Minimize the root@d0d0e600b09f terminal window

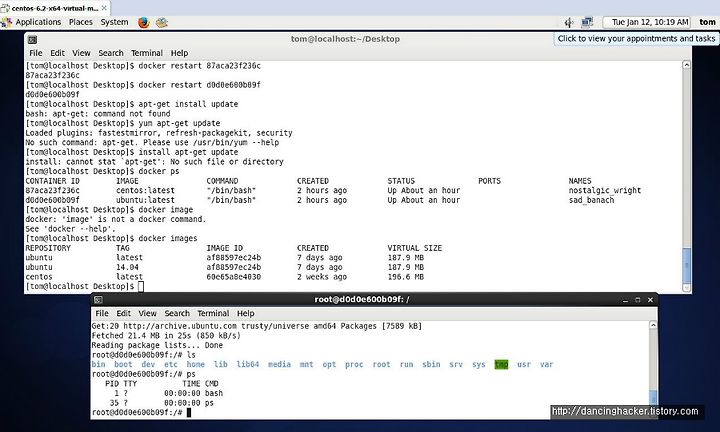click(625, 300)
